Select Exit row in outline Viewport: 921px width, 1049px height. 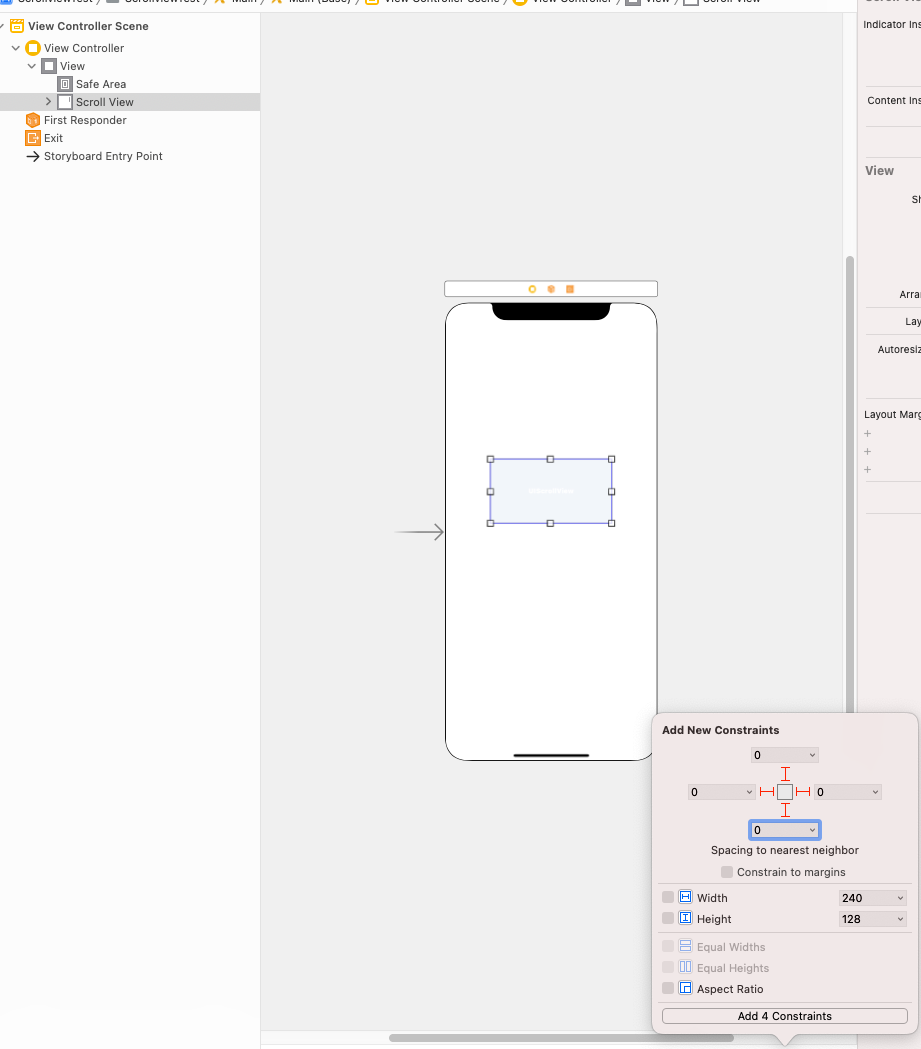[x=130, y=138]
